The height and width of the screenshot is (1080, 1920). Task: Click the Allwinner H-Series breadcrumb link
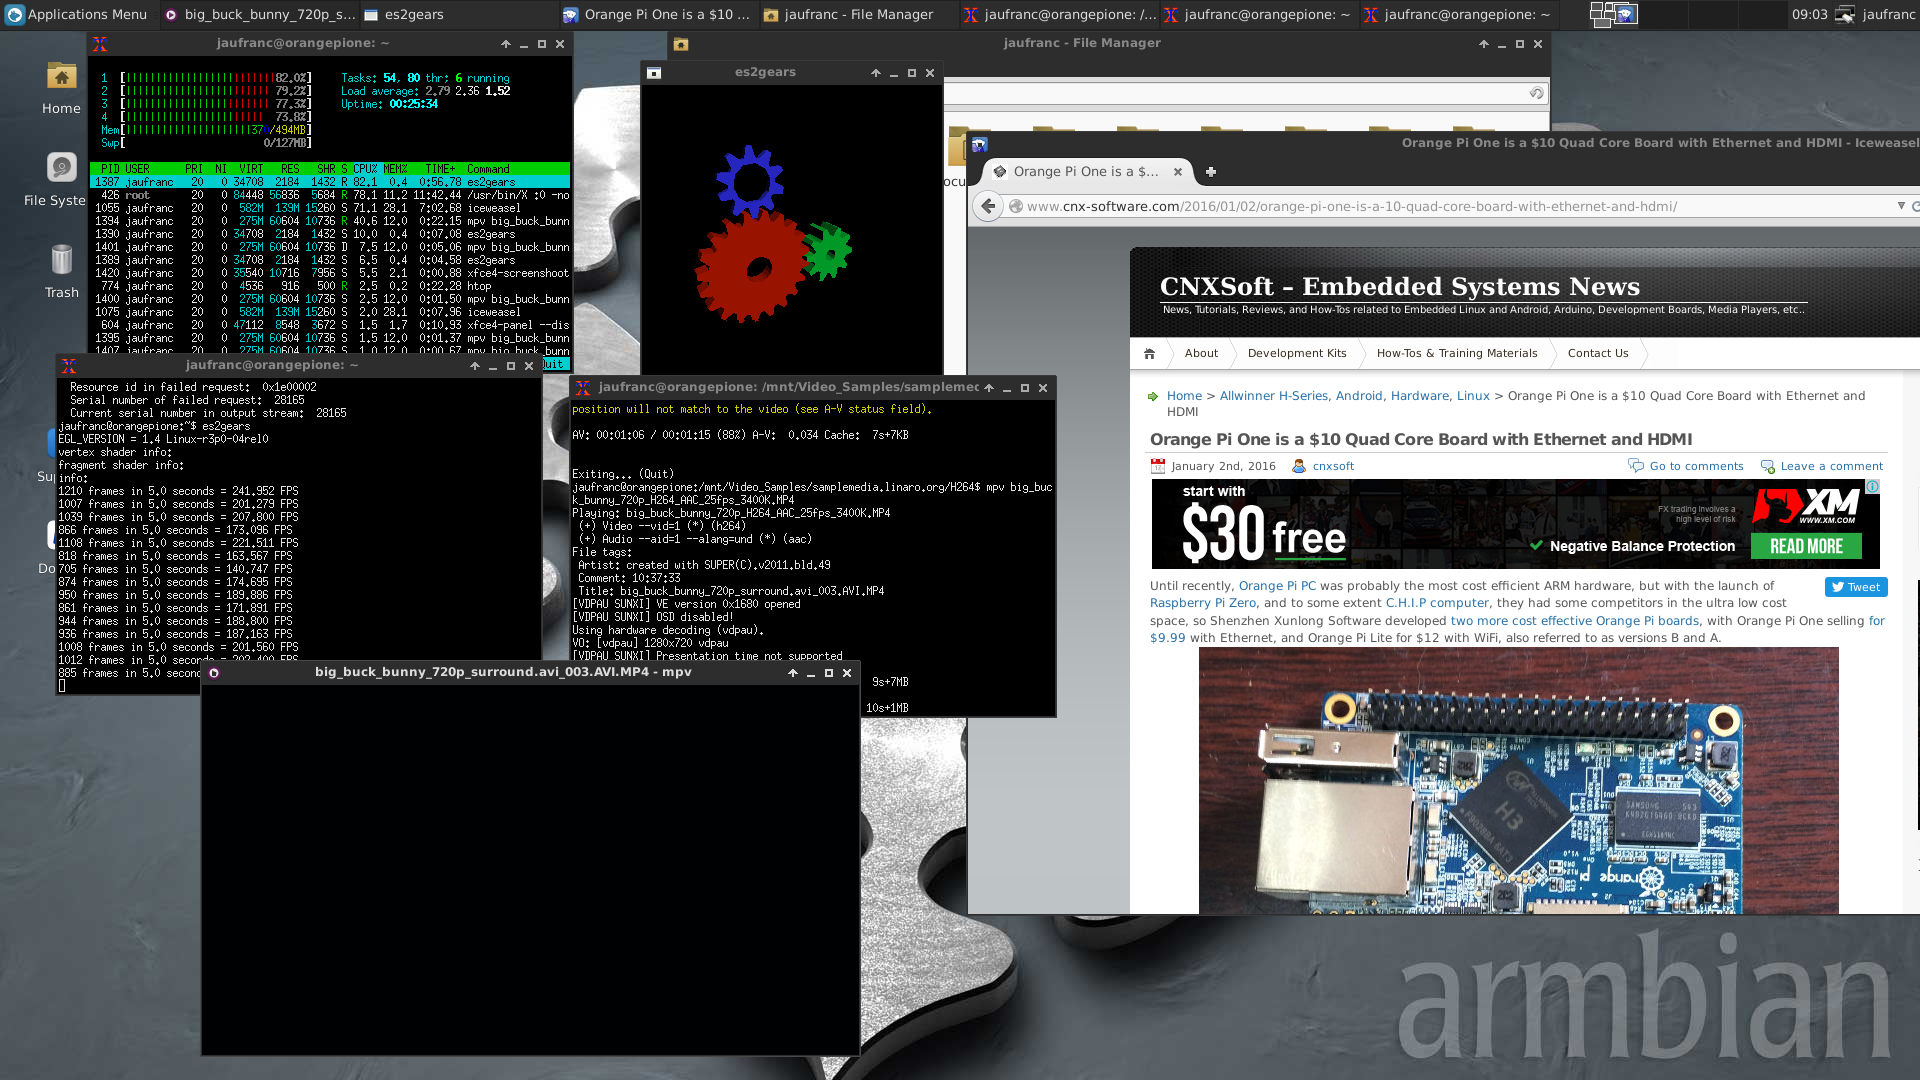pos(1274,396)
